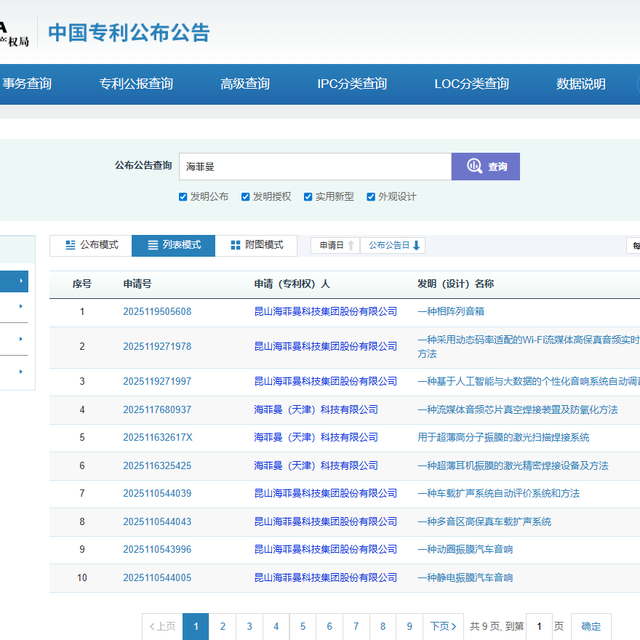Click 确定 to confirm page jump
This screenshot has width=640, height=640.
(x=591, y=627)
